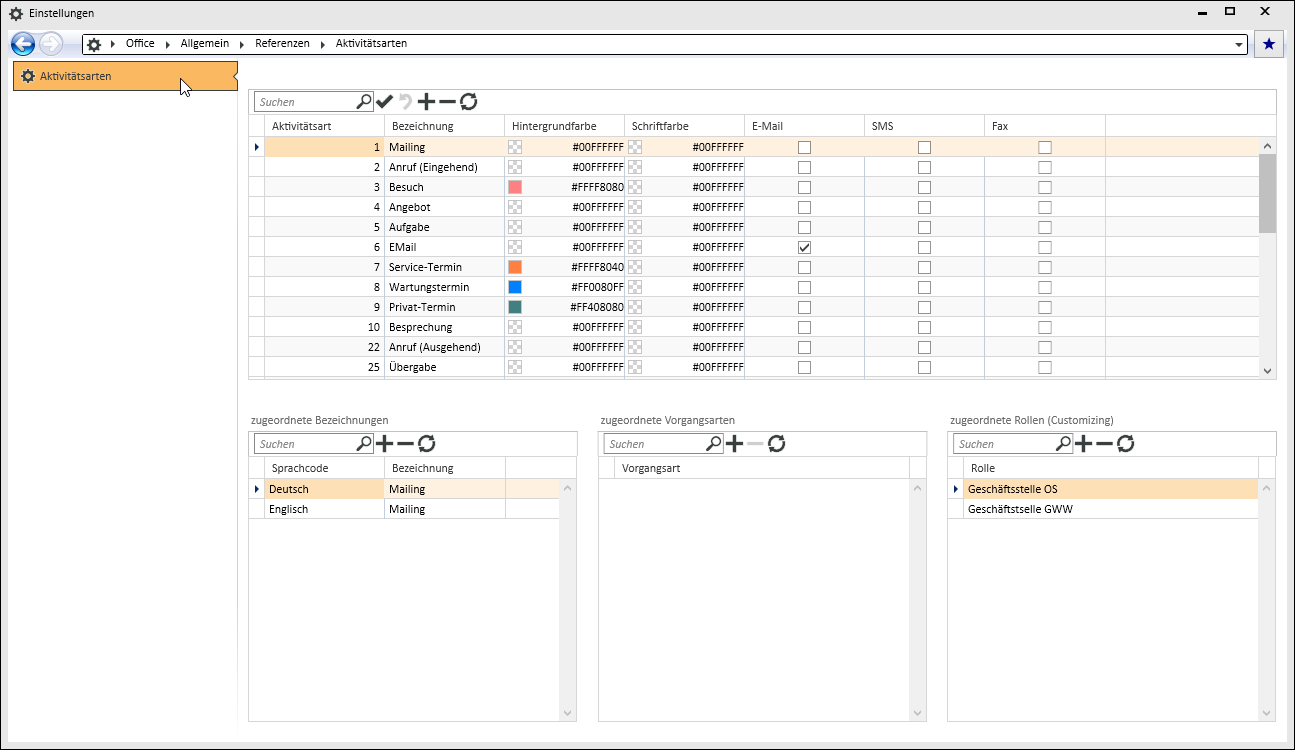Sort by the Aktivitätsart column header

click(x=324, y=126)
